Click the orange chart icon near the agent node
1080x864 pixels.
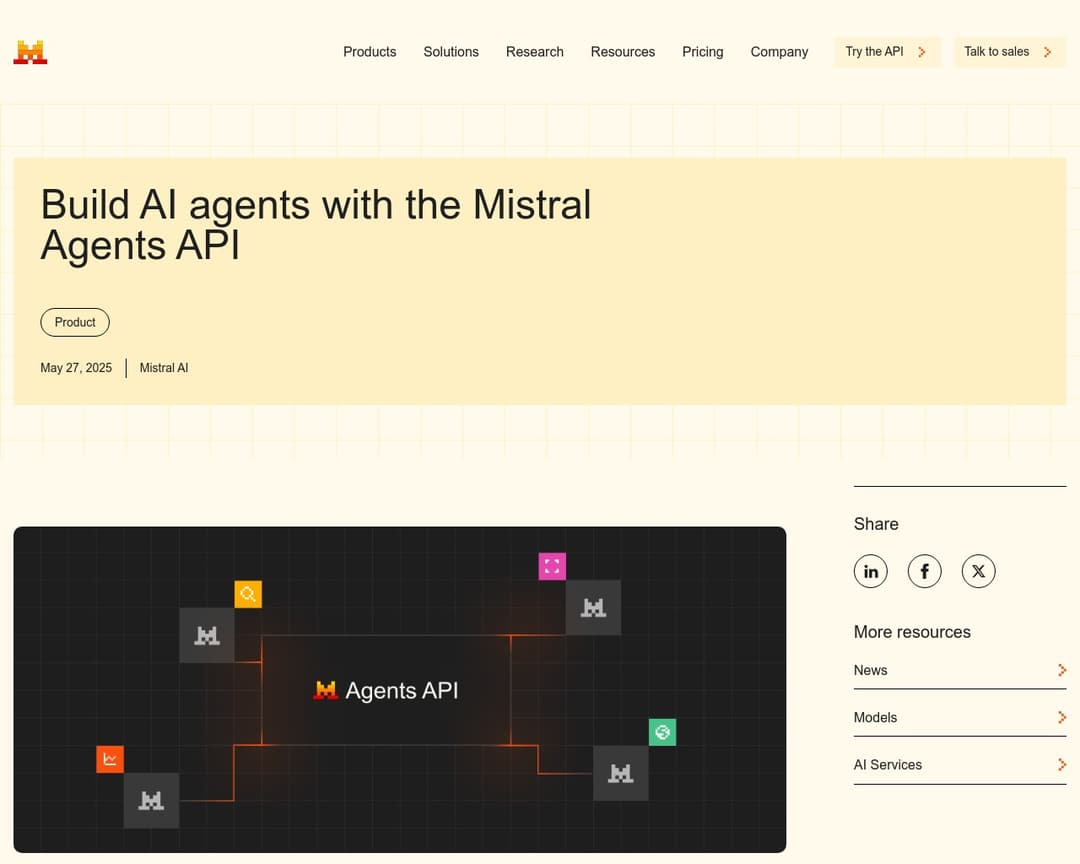(x=110, y=759)
